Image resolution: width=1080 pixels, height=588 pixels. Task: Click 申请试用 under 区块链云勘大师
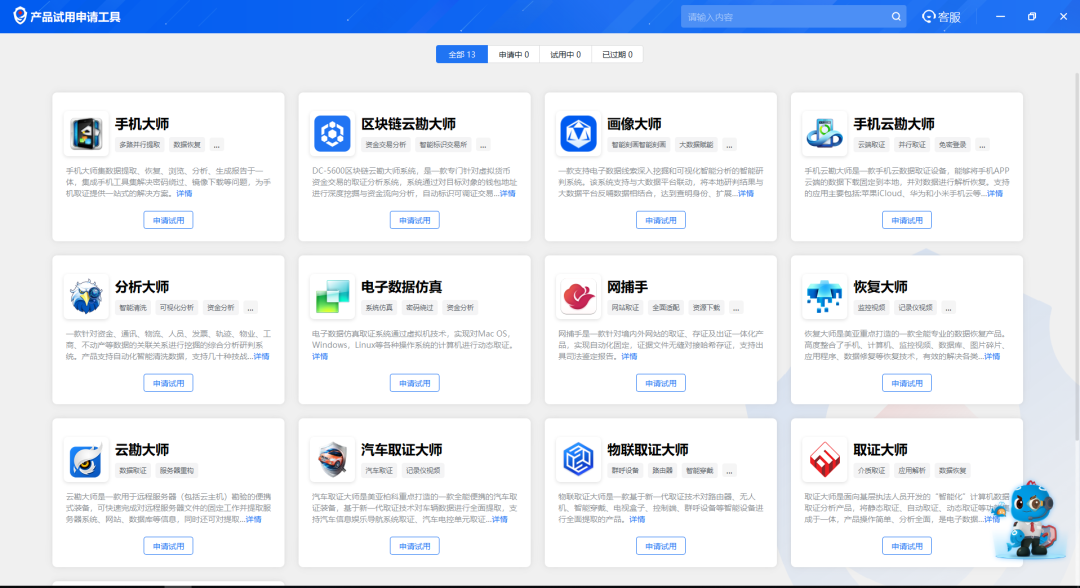[x=415, y=220]
